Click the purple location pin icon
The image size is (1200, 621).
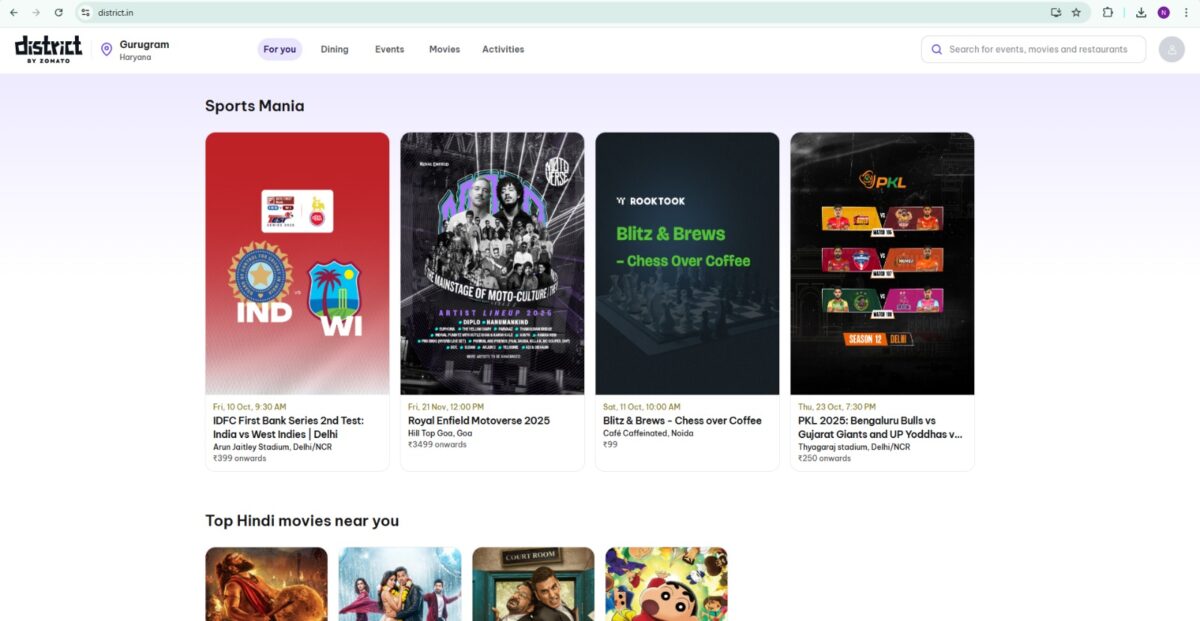[x=107, y=49]
